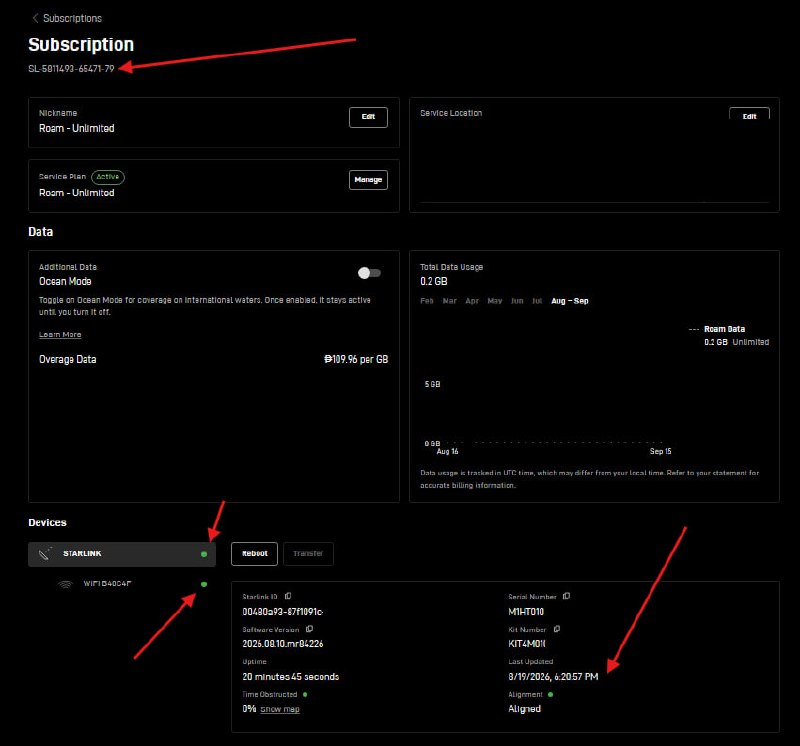Click uptime value 20 minutes 45 seconds
Screen dimensions: 800x746
click(x=291, y=677)
